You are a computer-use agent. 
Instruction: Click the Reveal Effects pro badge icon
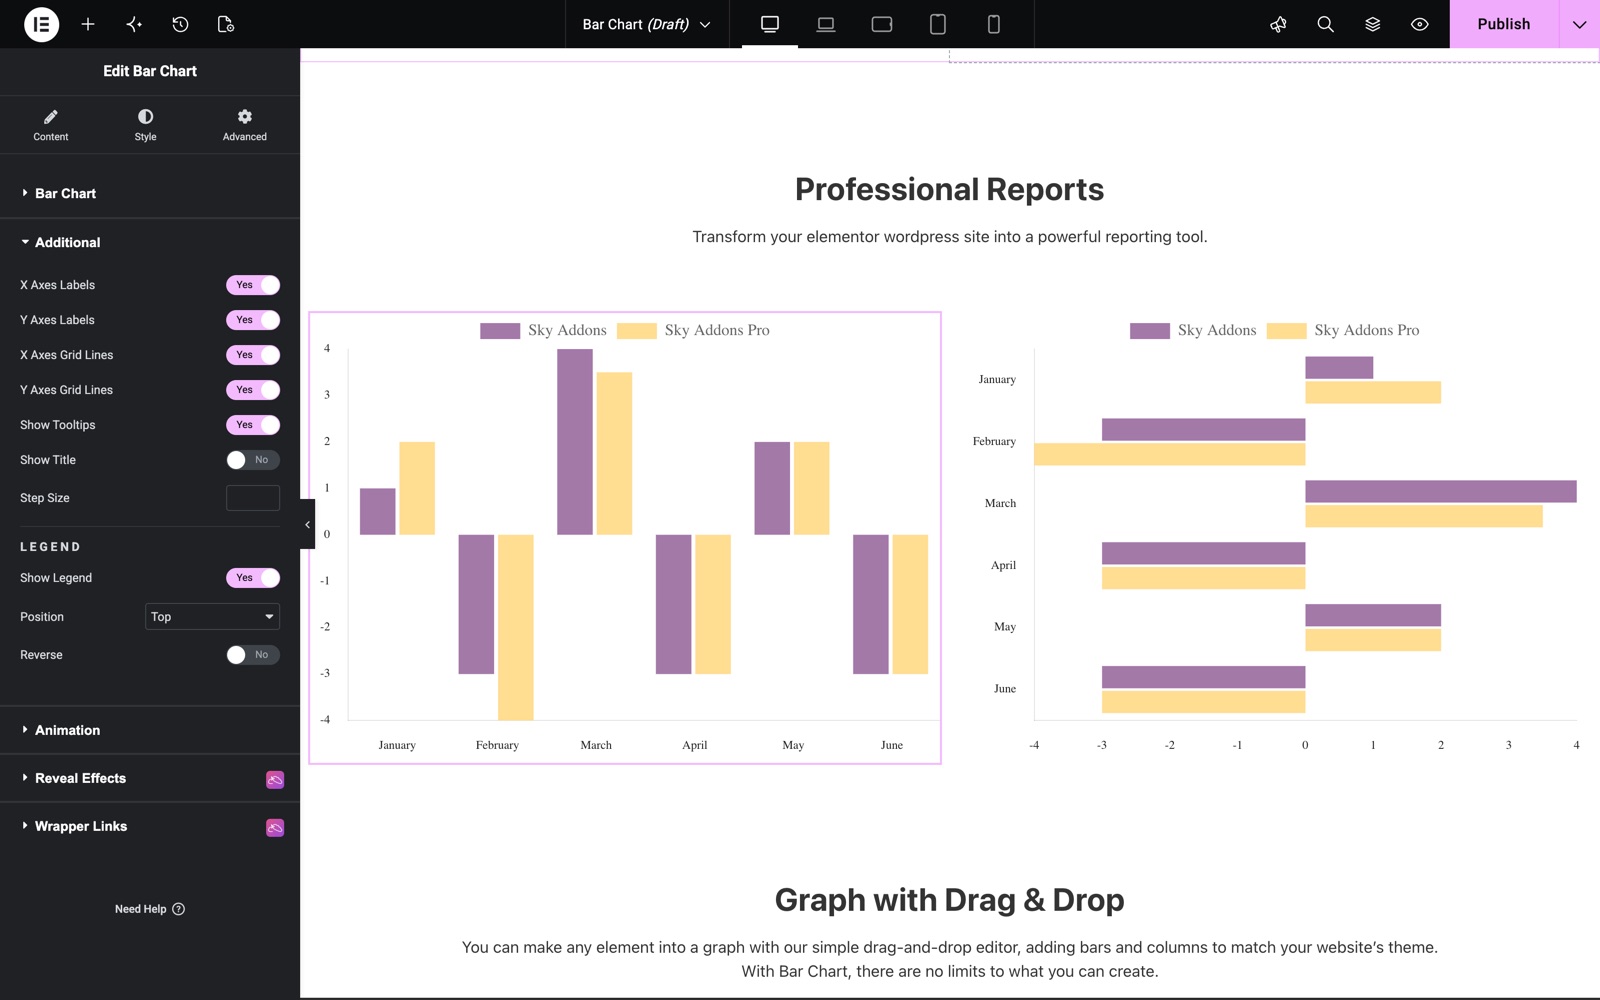click(x=275, y=779)
